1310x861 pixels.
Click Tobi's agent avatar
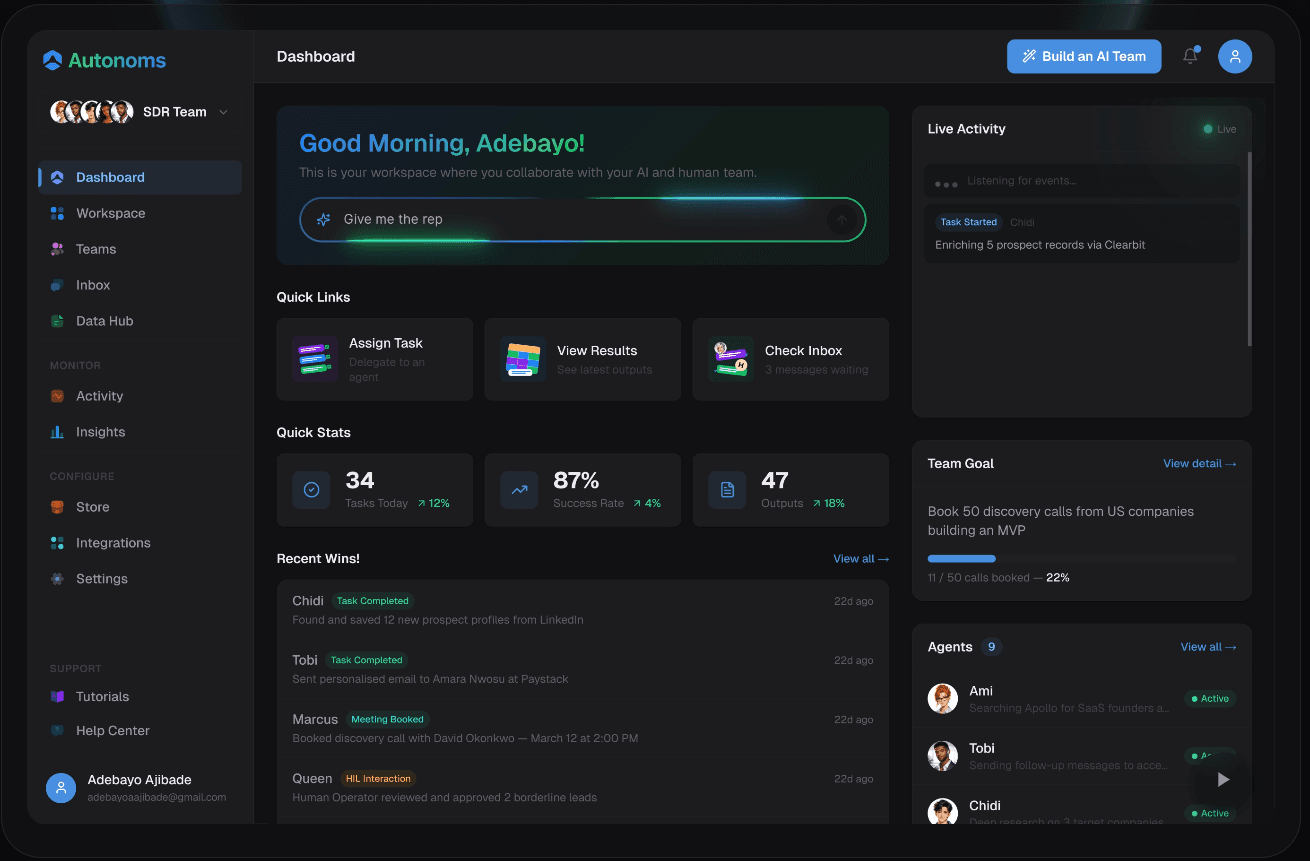click(x=942, y=755)
